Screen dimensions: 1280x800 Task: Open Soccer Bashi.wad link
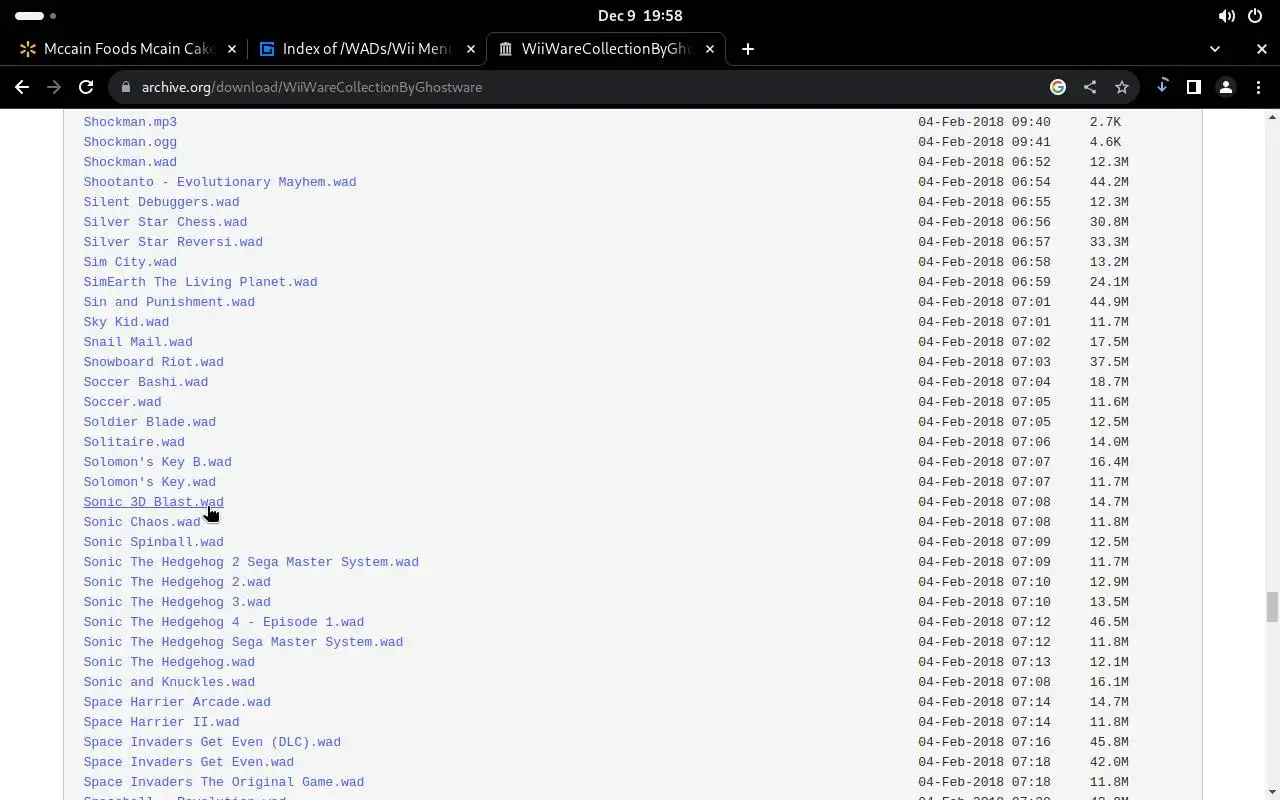[x=146, y=382]
